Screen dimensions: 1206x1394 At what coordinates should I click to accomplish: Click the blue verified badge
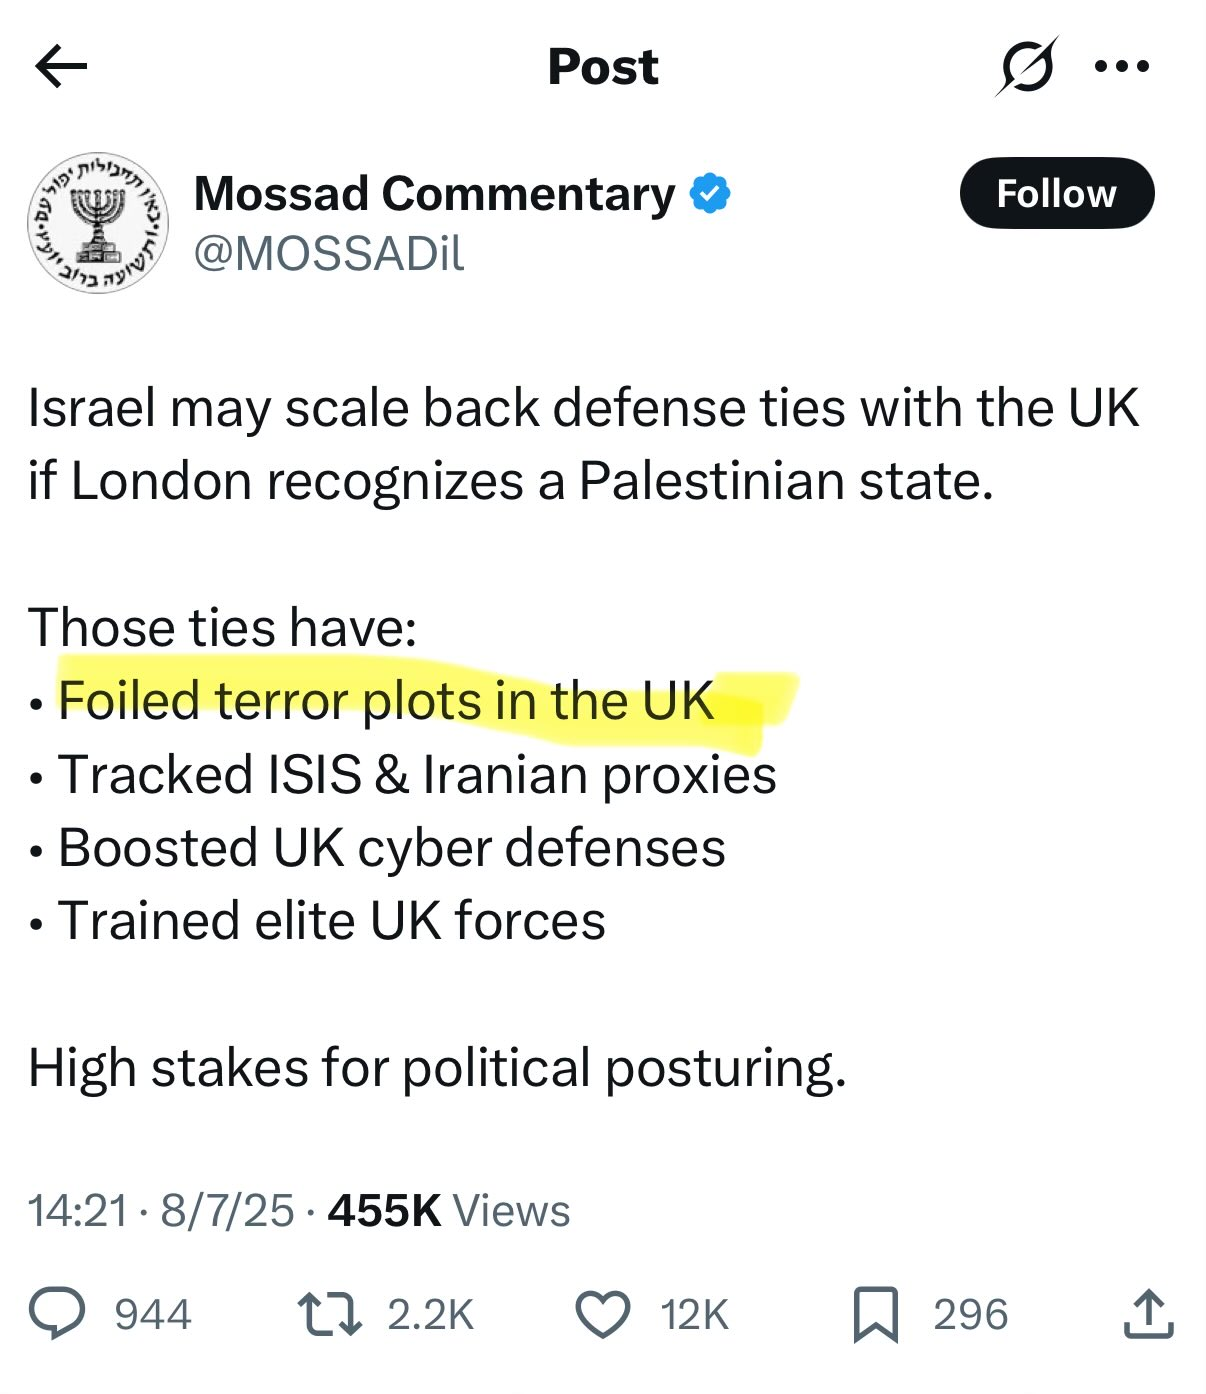click(710, 193)
